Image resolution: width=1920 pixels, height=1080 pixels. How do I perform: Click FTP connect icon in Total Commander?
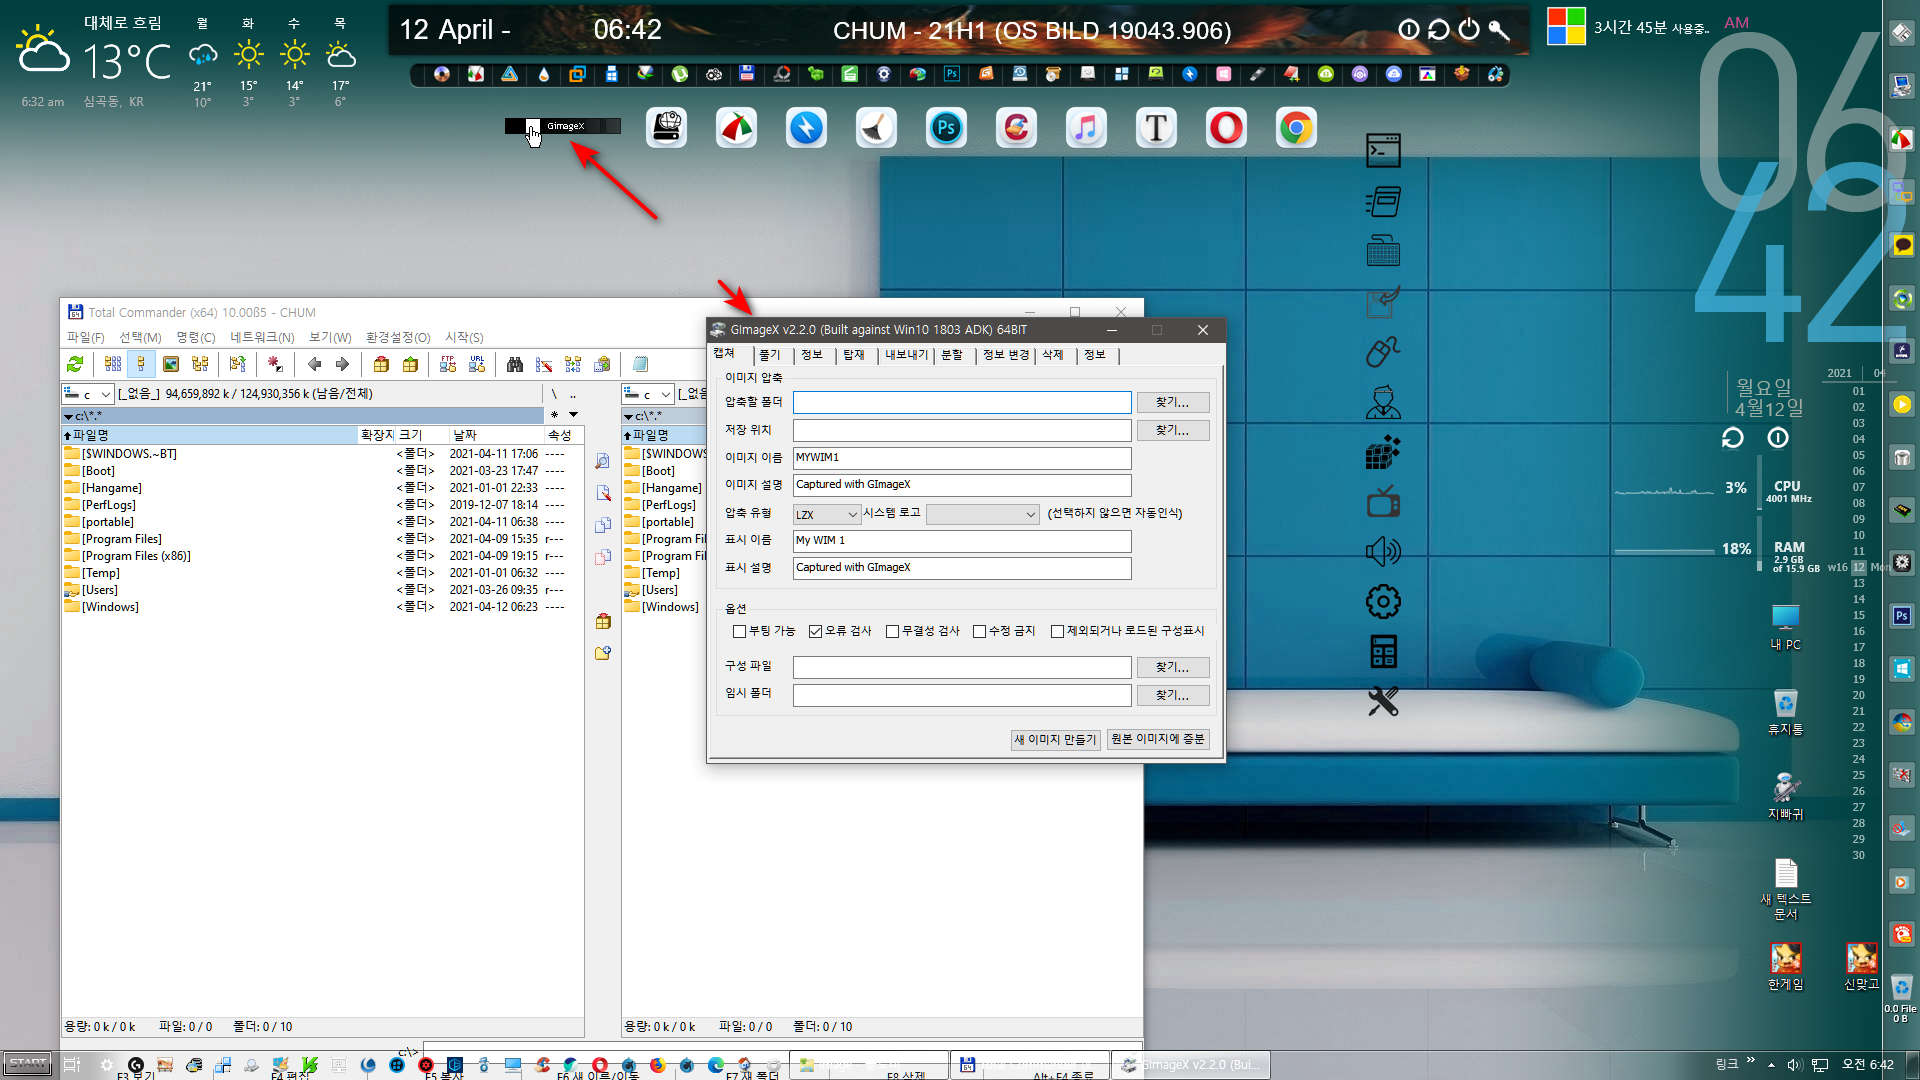[x=448, y=364]
